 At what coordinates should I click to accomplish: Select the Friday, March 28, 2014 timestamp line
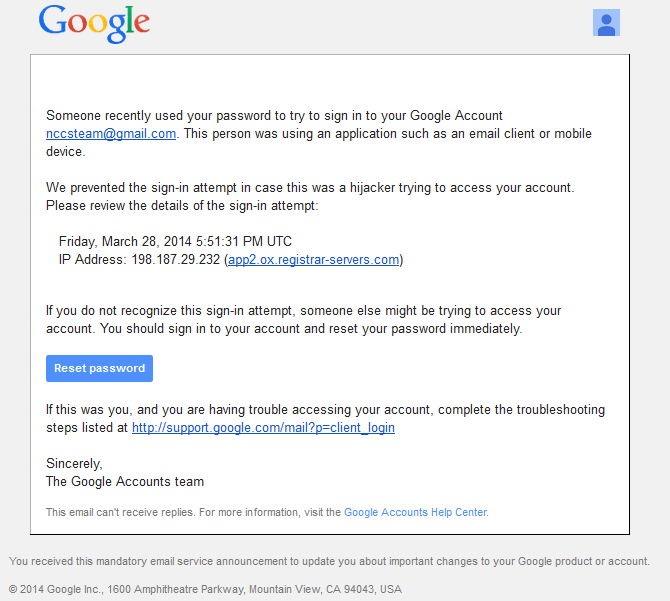click(x=175, y=241)
